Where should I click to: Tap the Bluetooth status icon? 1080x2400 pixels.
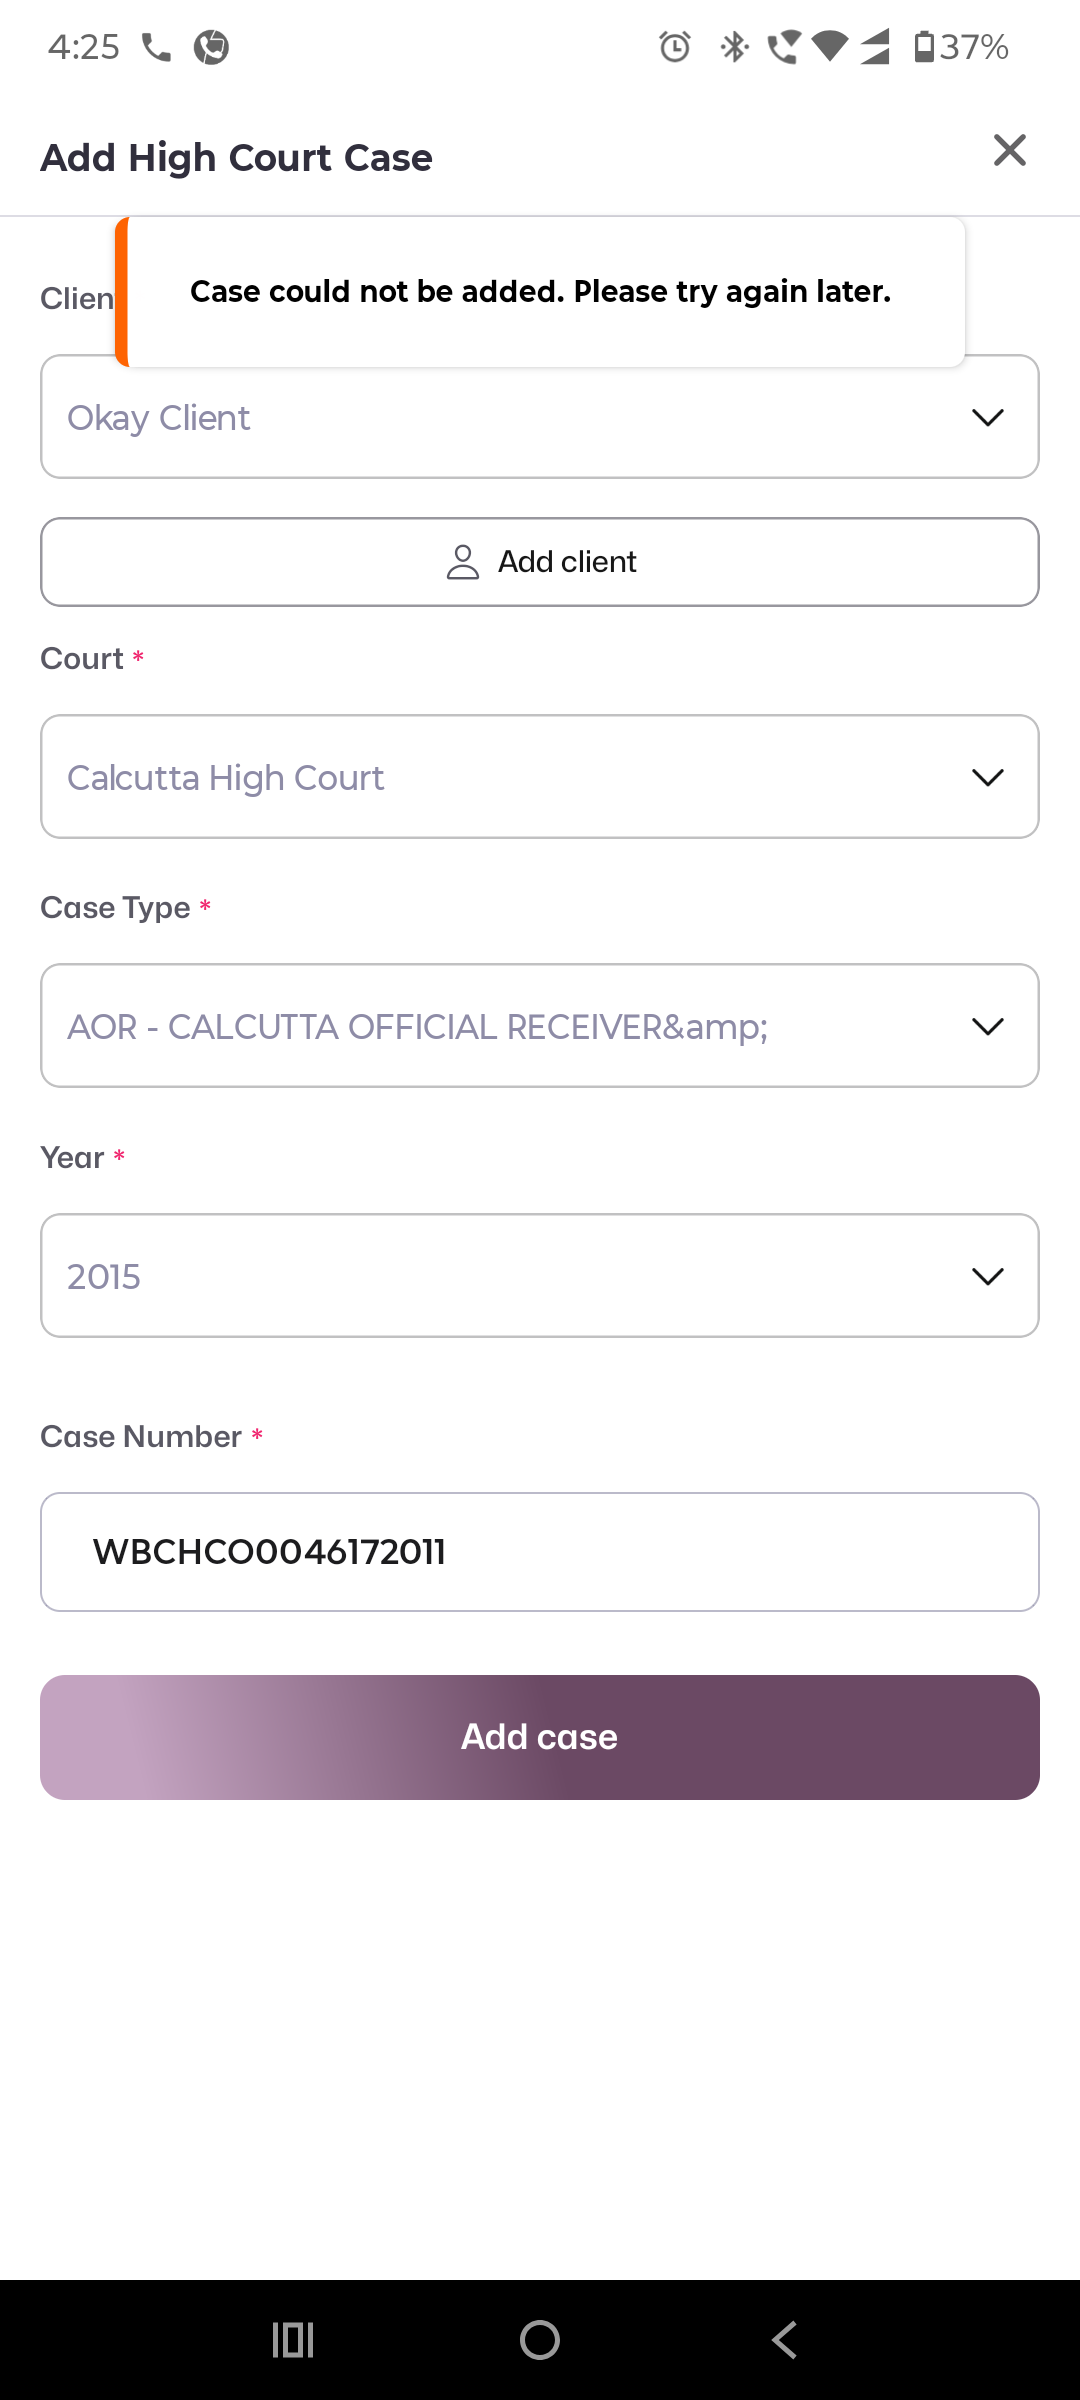tap(735, 47)
